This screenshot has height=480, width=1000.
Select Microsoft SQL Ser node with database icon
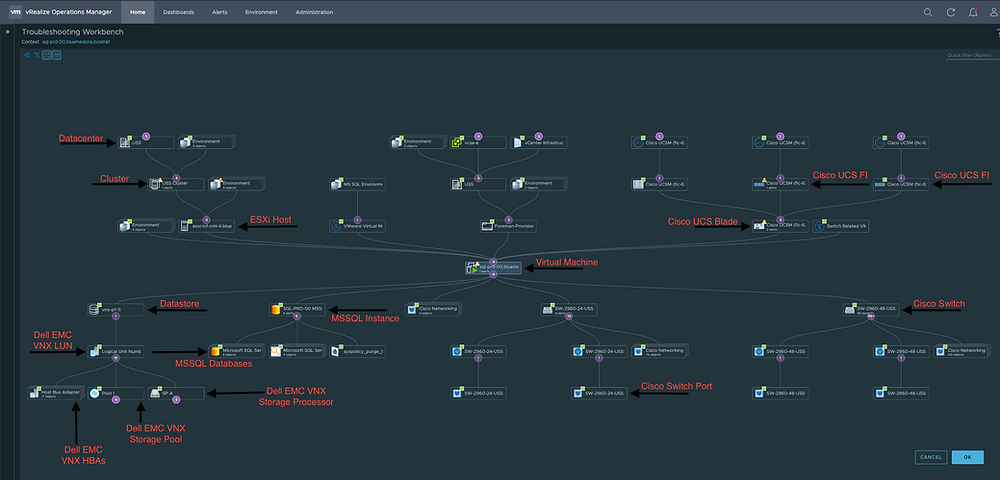(x=237, y=351)
